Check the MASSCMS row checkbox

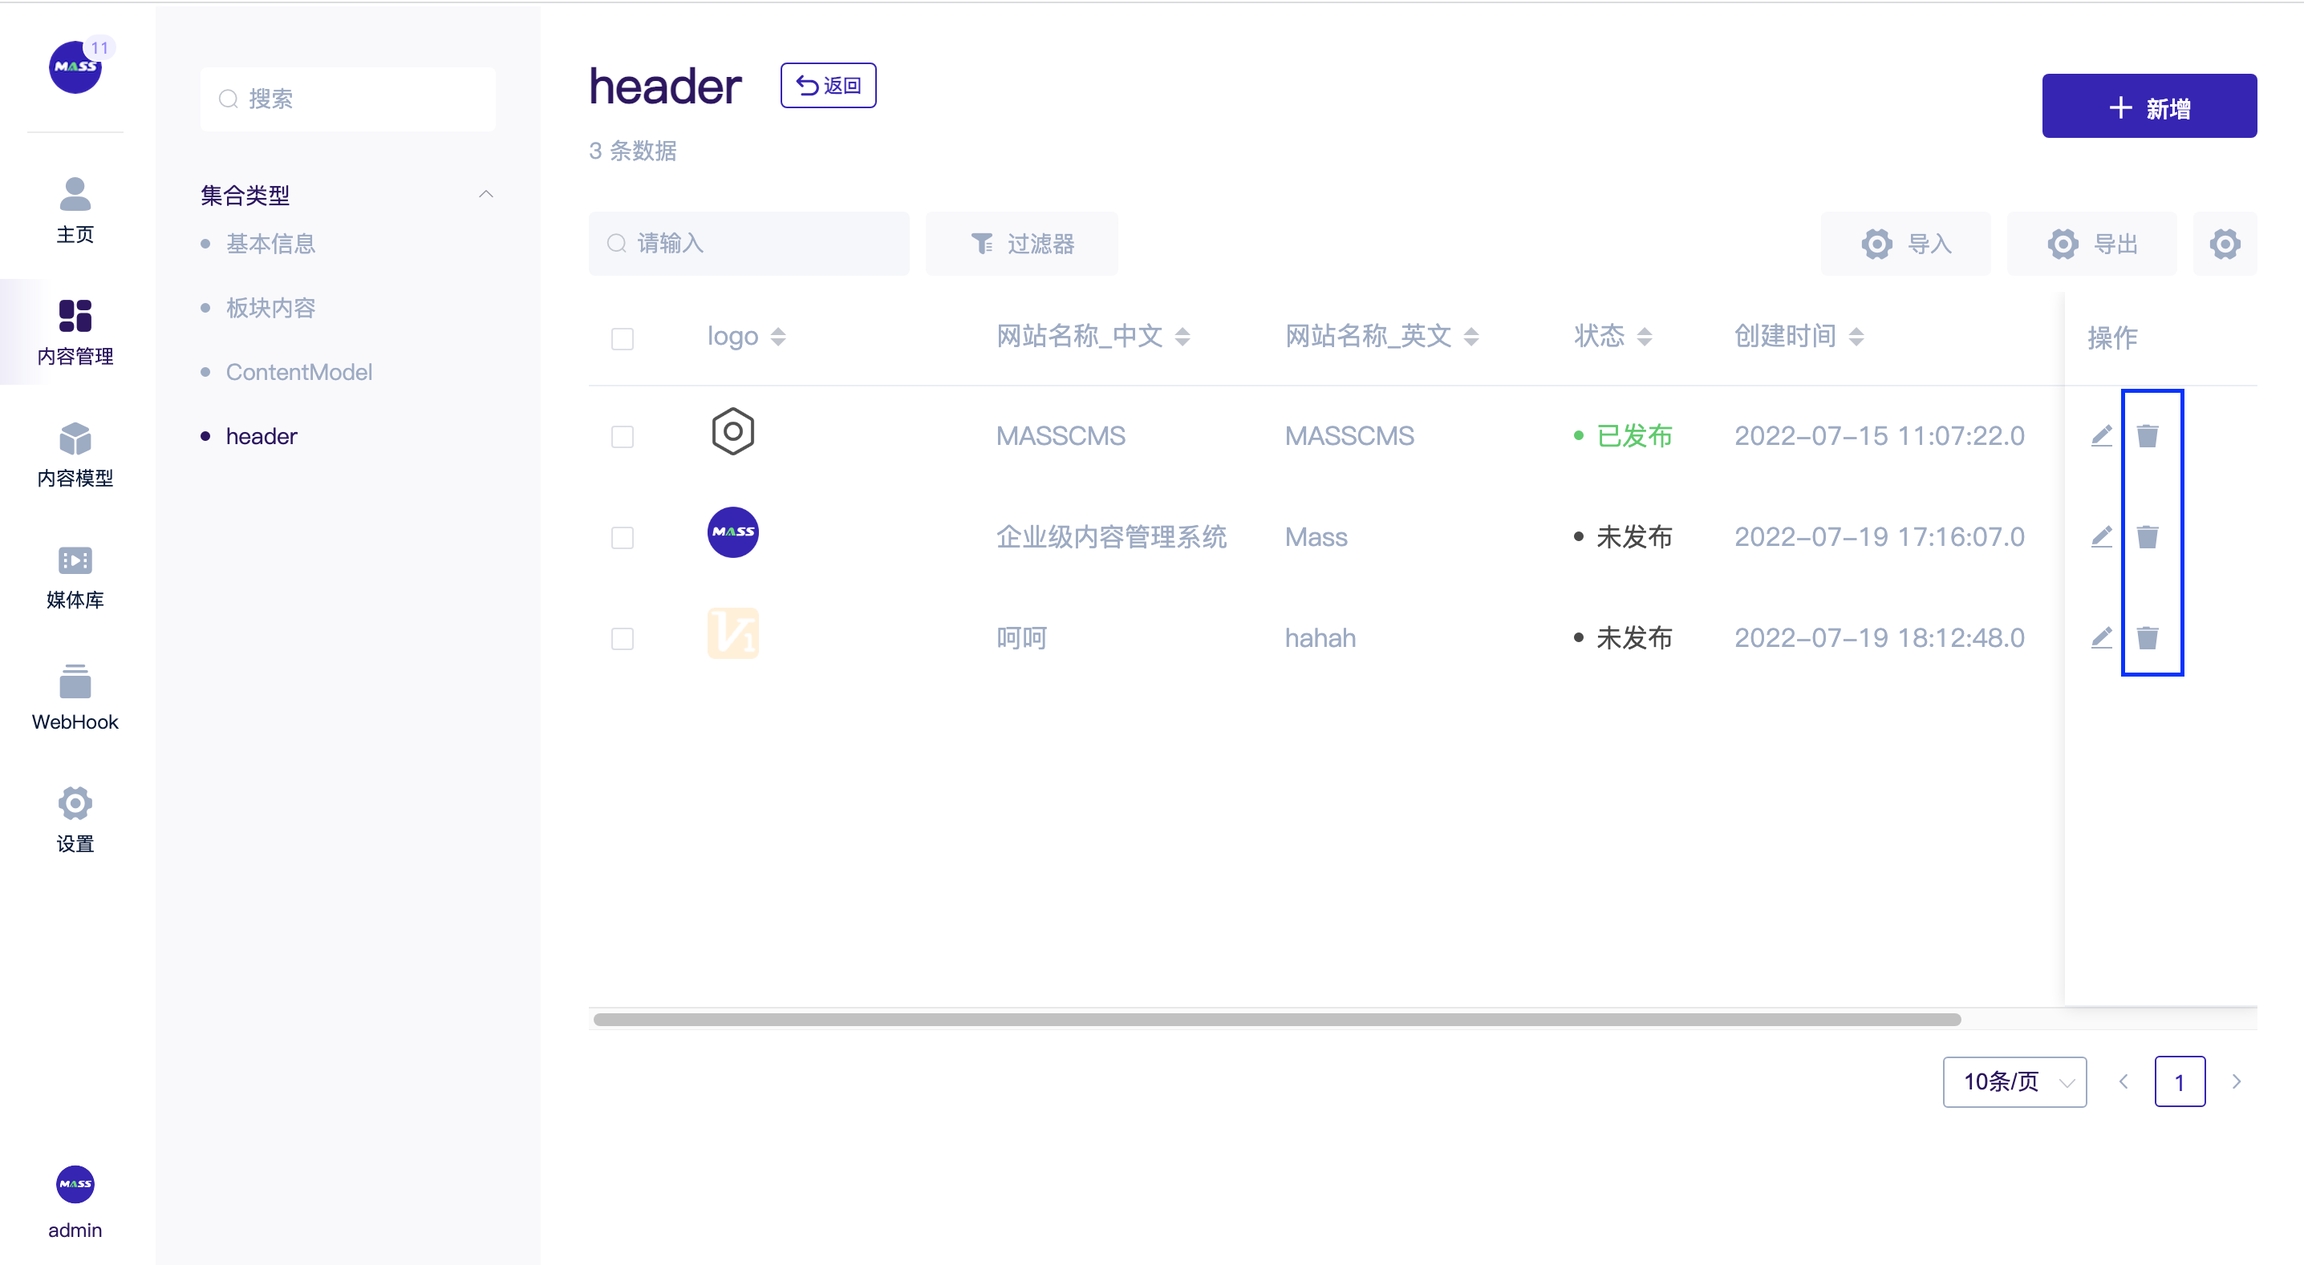[x=622, y=437]
